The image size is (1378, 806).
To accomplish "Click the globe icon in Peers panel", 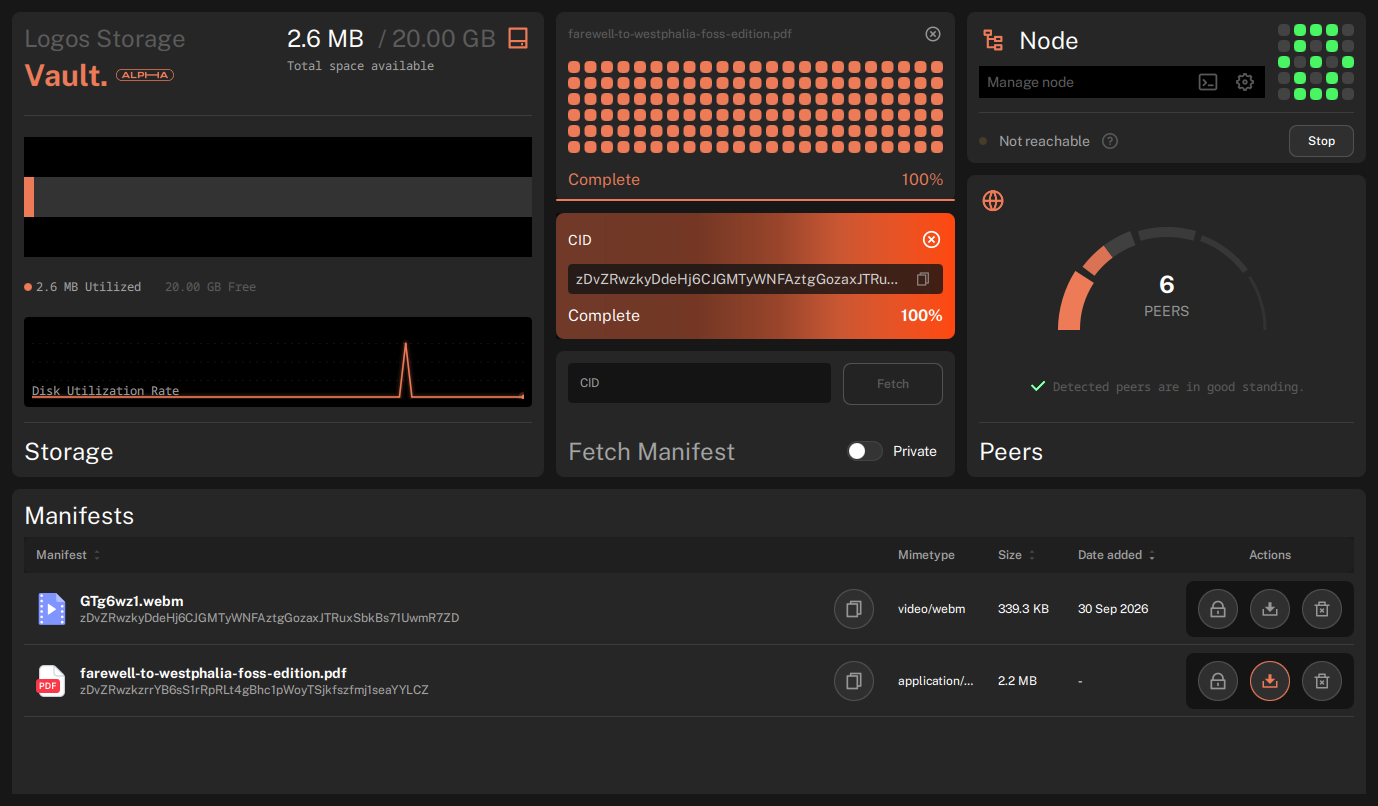I will pyautogui.click(x=993, y=201).
